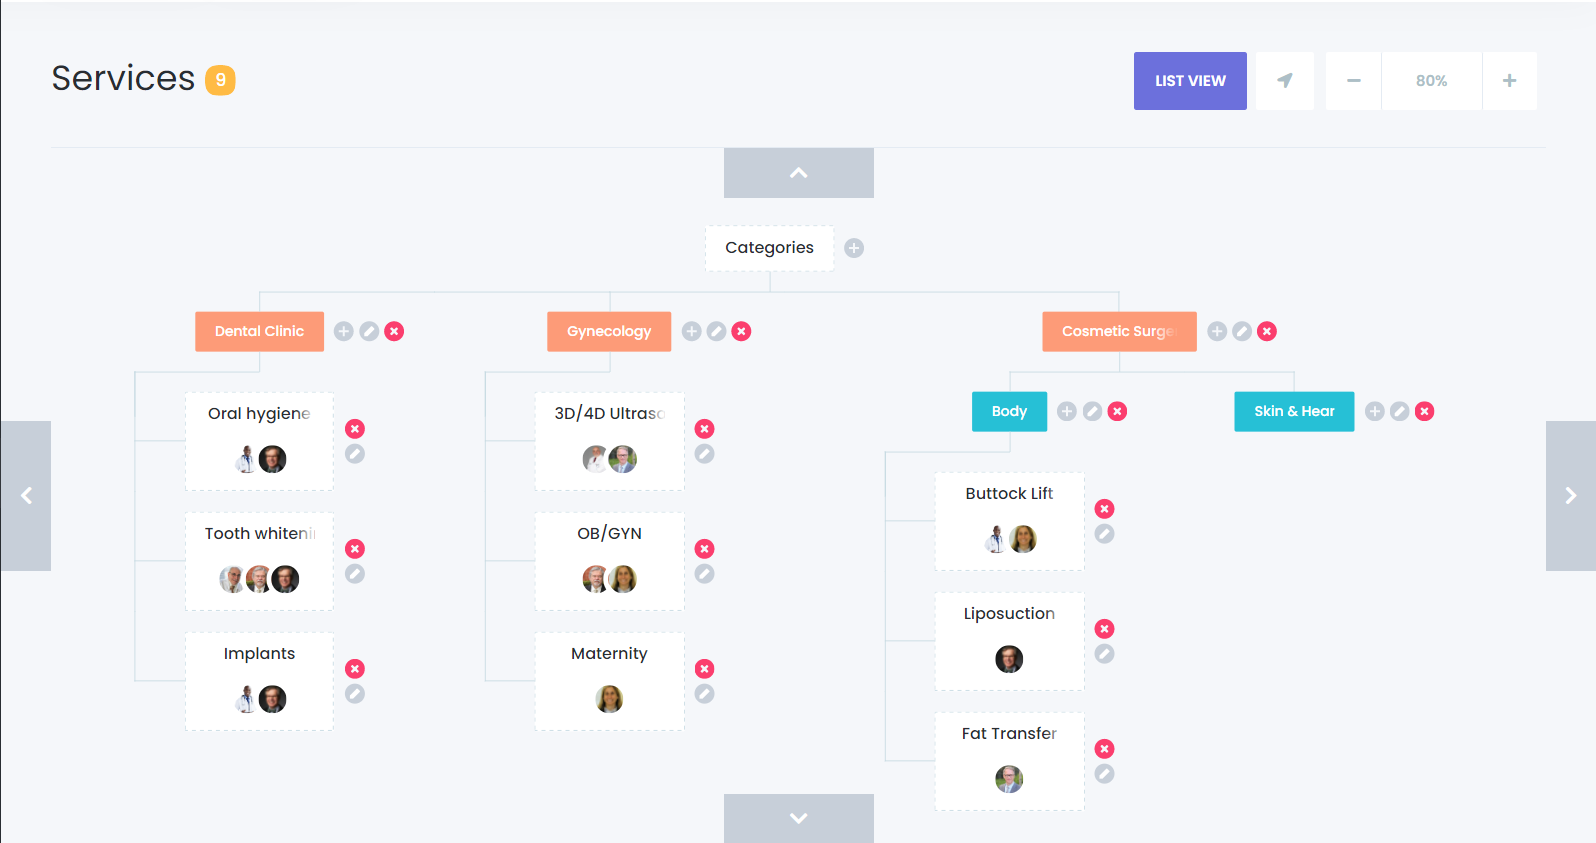Viewport: 1596px width, 843px height.
Task: Navigate left using the side arrow panel
Action: click(x=26, y=496)
